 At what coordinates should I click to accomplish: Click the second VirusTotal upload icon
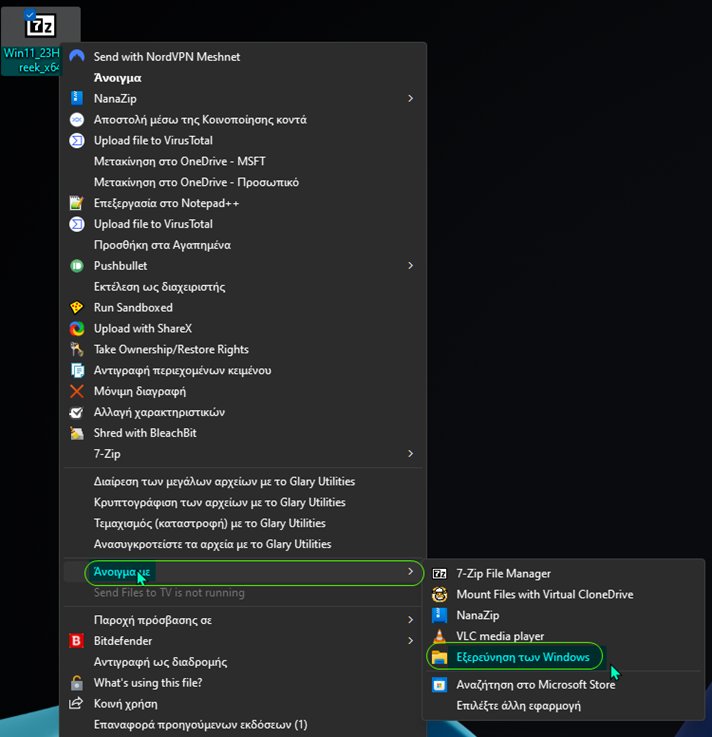77,224
